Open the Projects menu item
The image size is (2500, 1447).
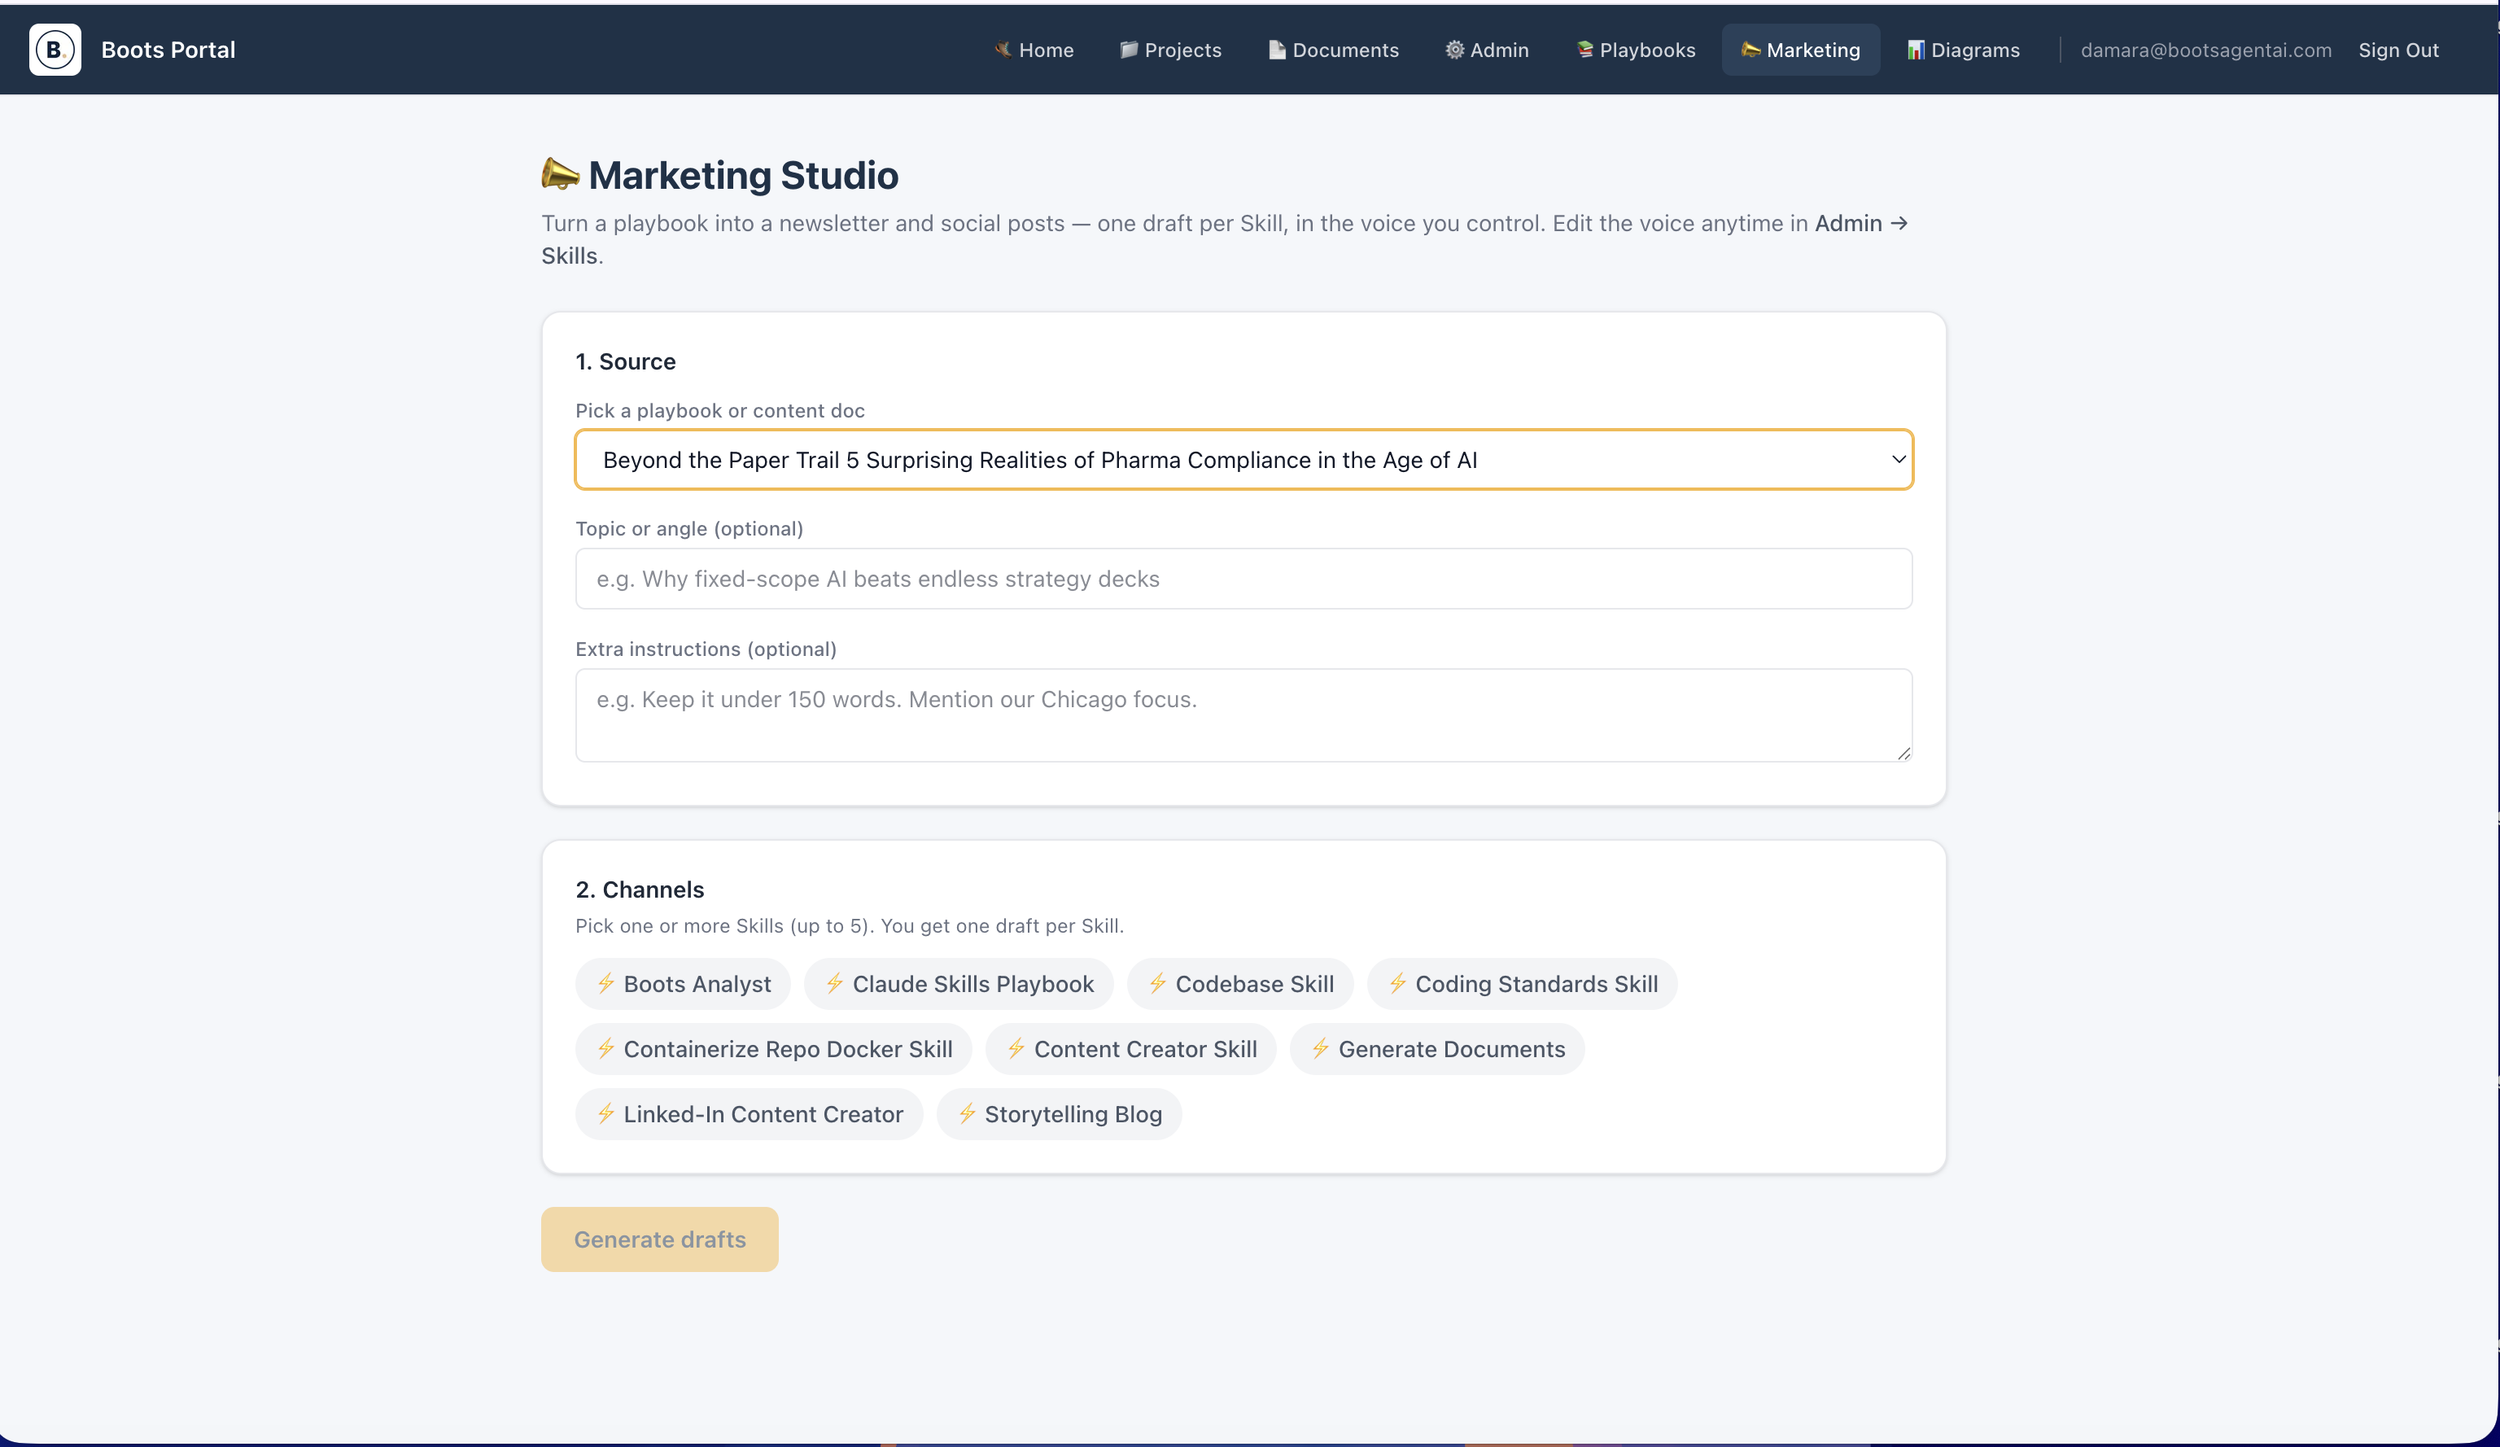[x=1171, y=50]
